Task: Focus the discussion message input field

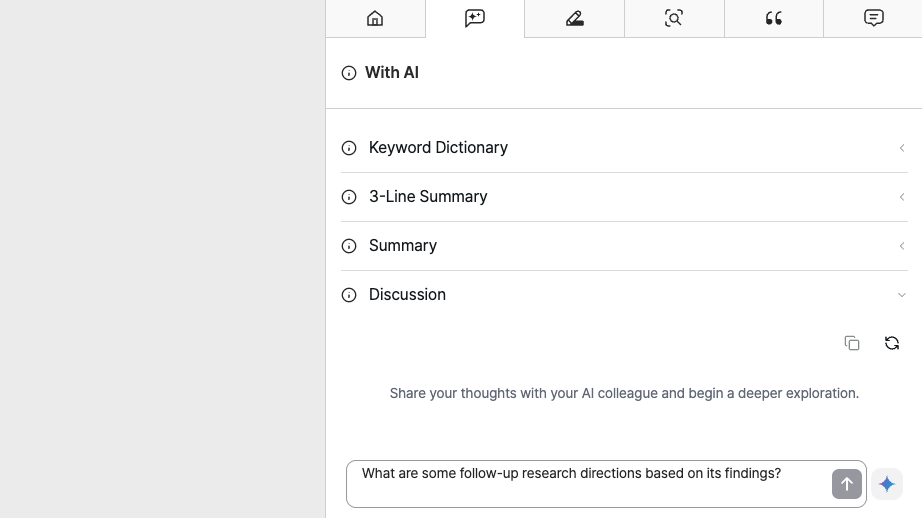Action: coord(589,484)
